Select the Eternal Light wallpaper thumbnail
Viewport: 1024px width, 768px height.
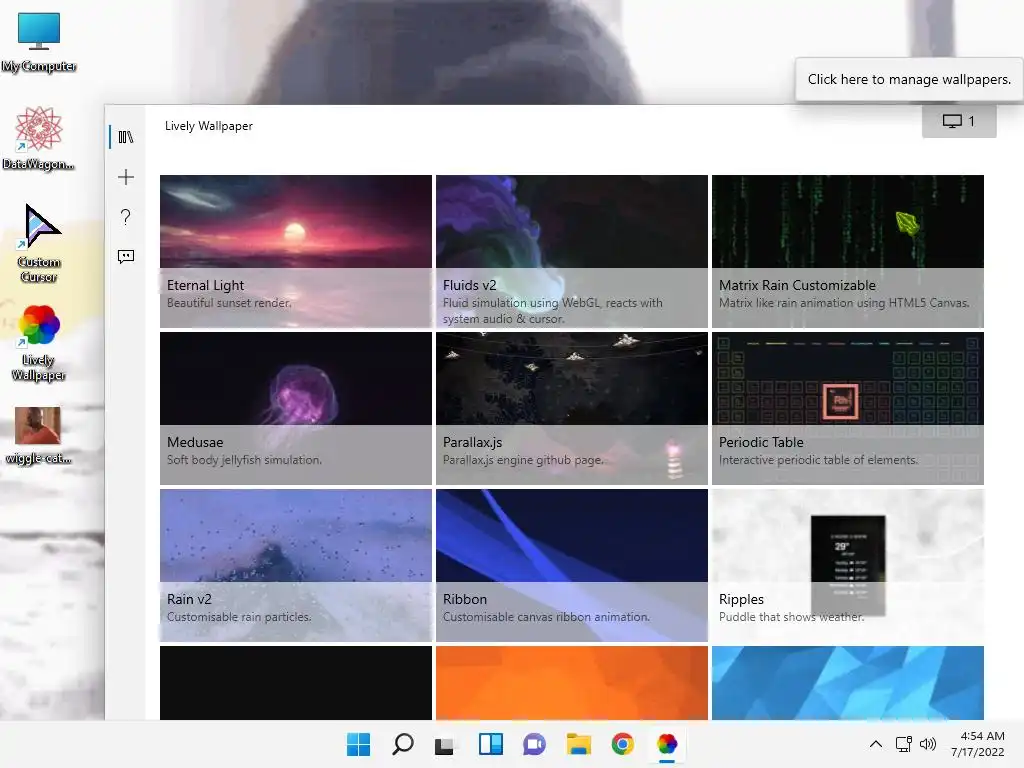click(296, 251)
